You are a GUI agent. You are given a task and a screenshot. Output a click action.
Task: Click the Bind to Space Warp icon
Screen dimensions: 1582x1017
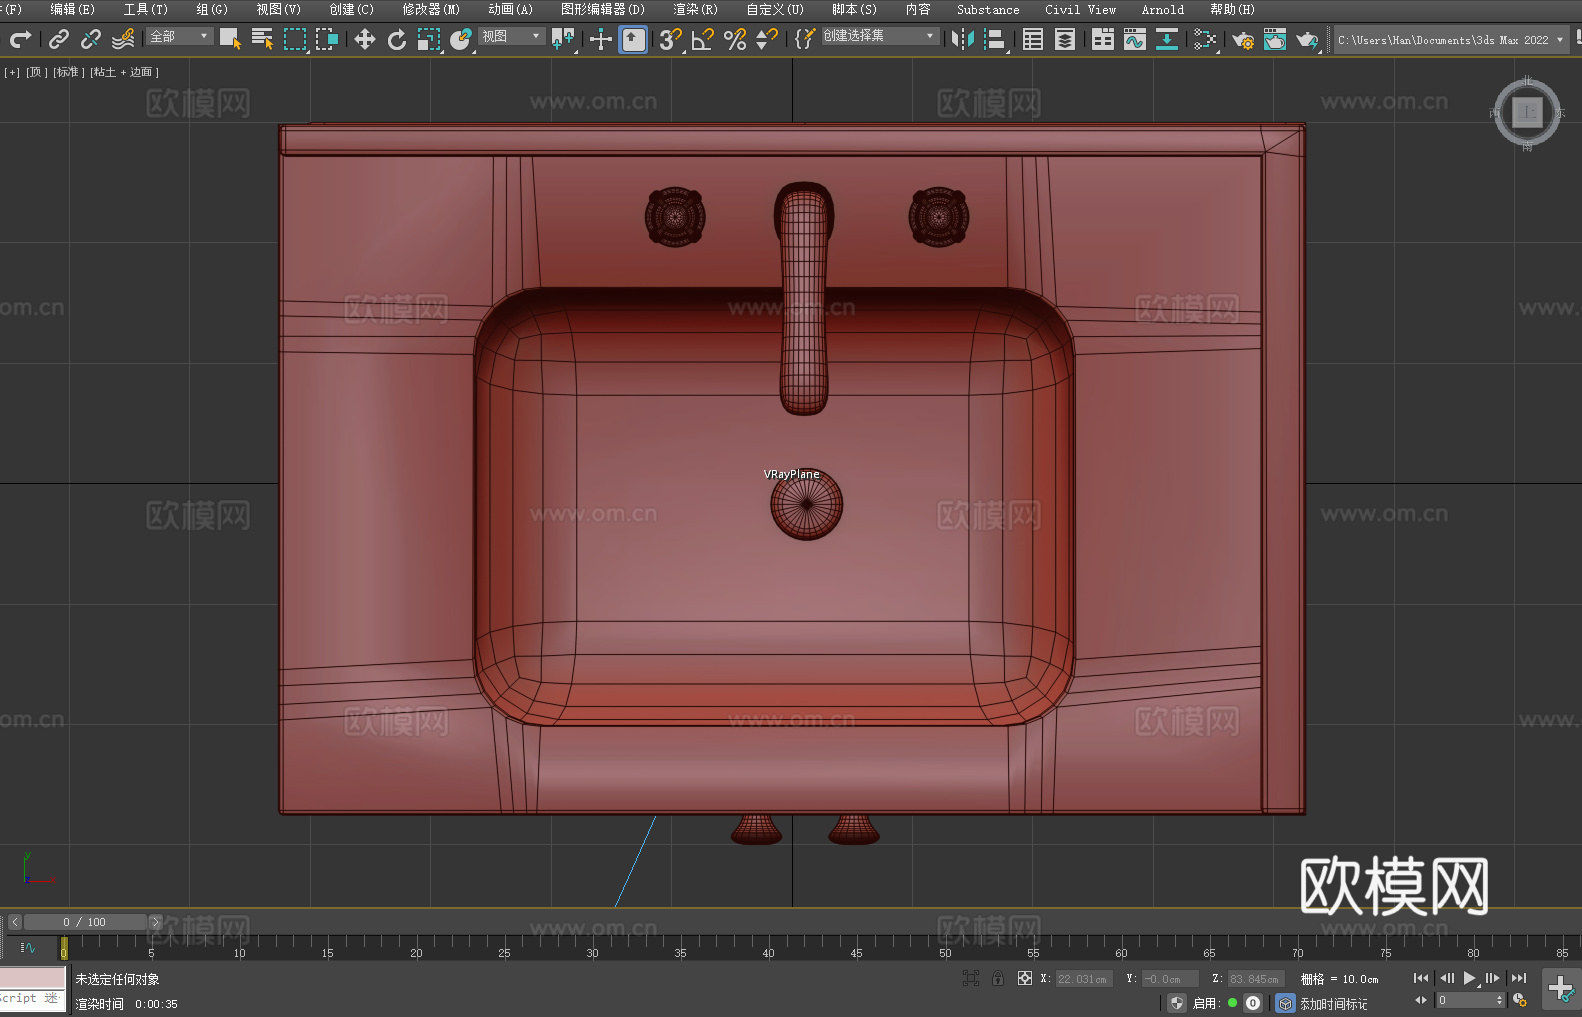click(x=123, y=39)
